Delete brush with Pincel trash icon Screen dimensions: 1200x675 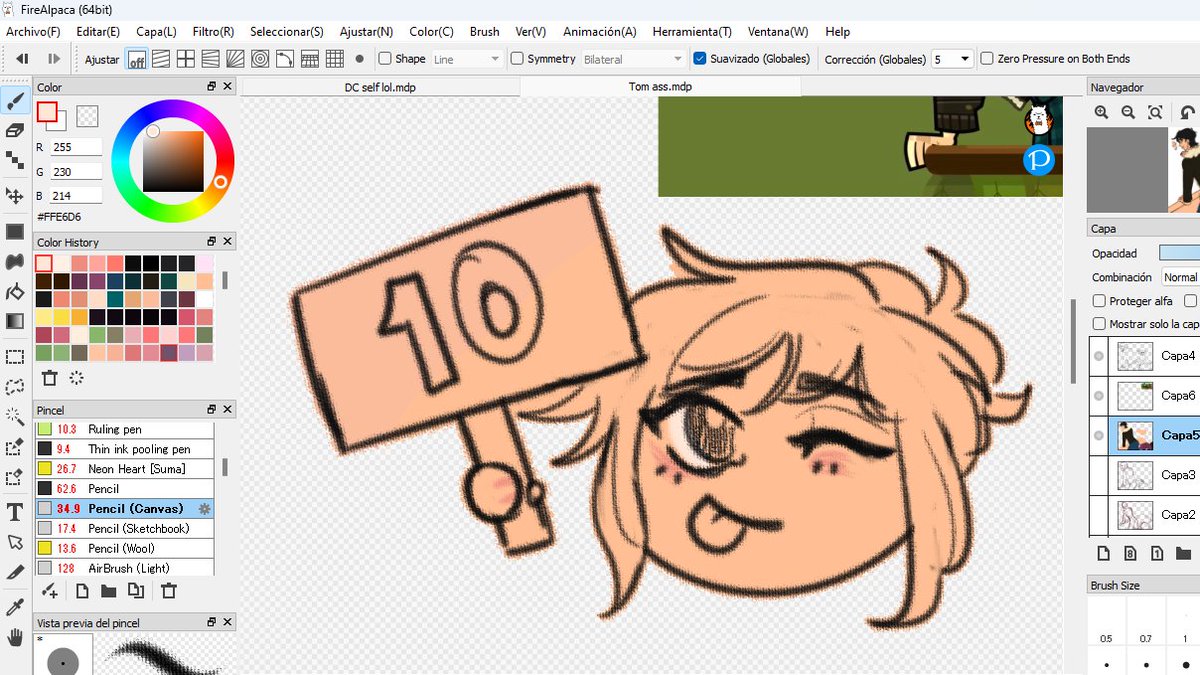[x=169, y=591]
